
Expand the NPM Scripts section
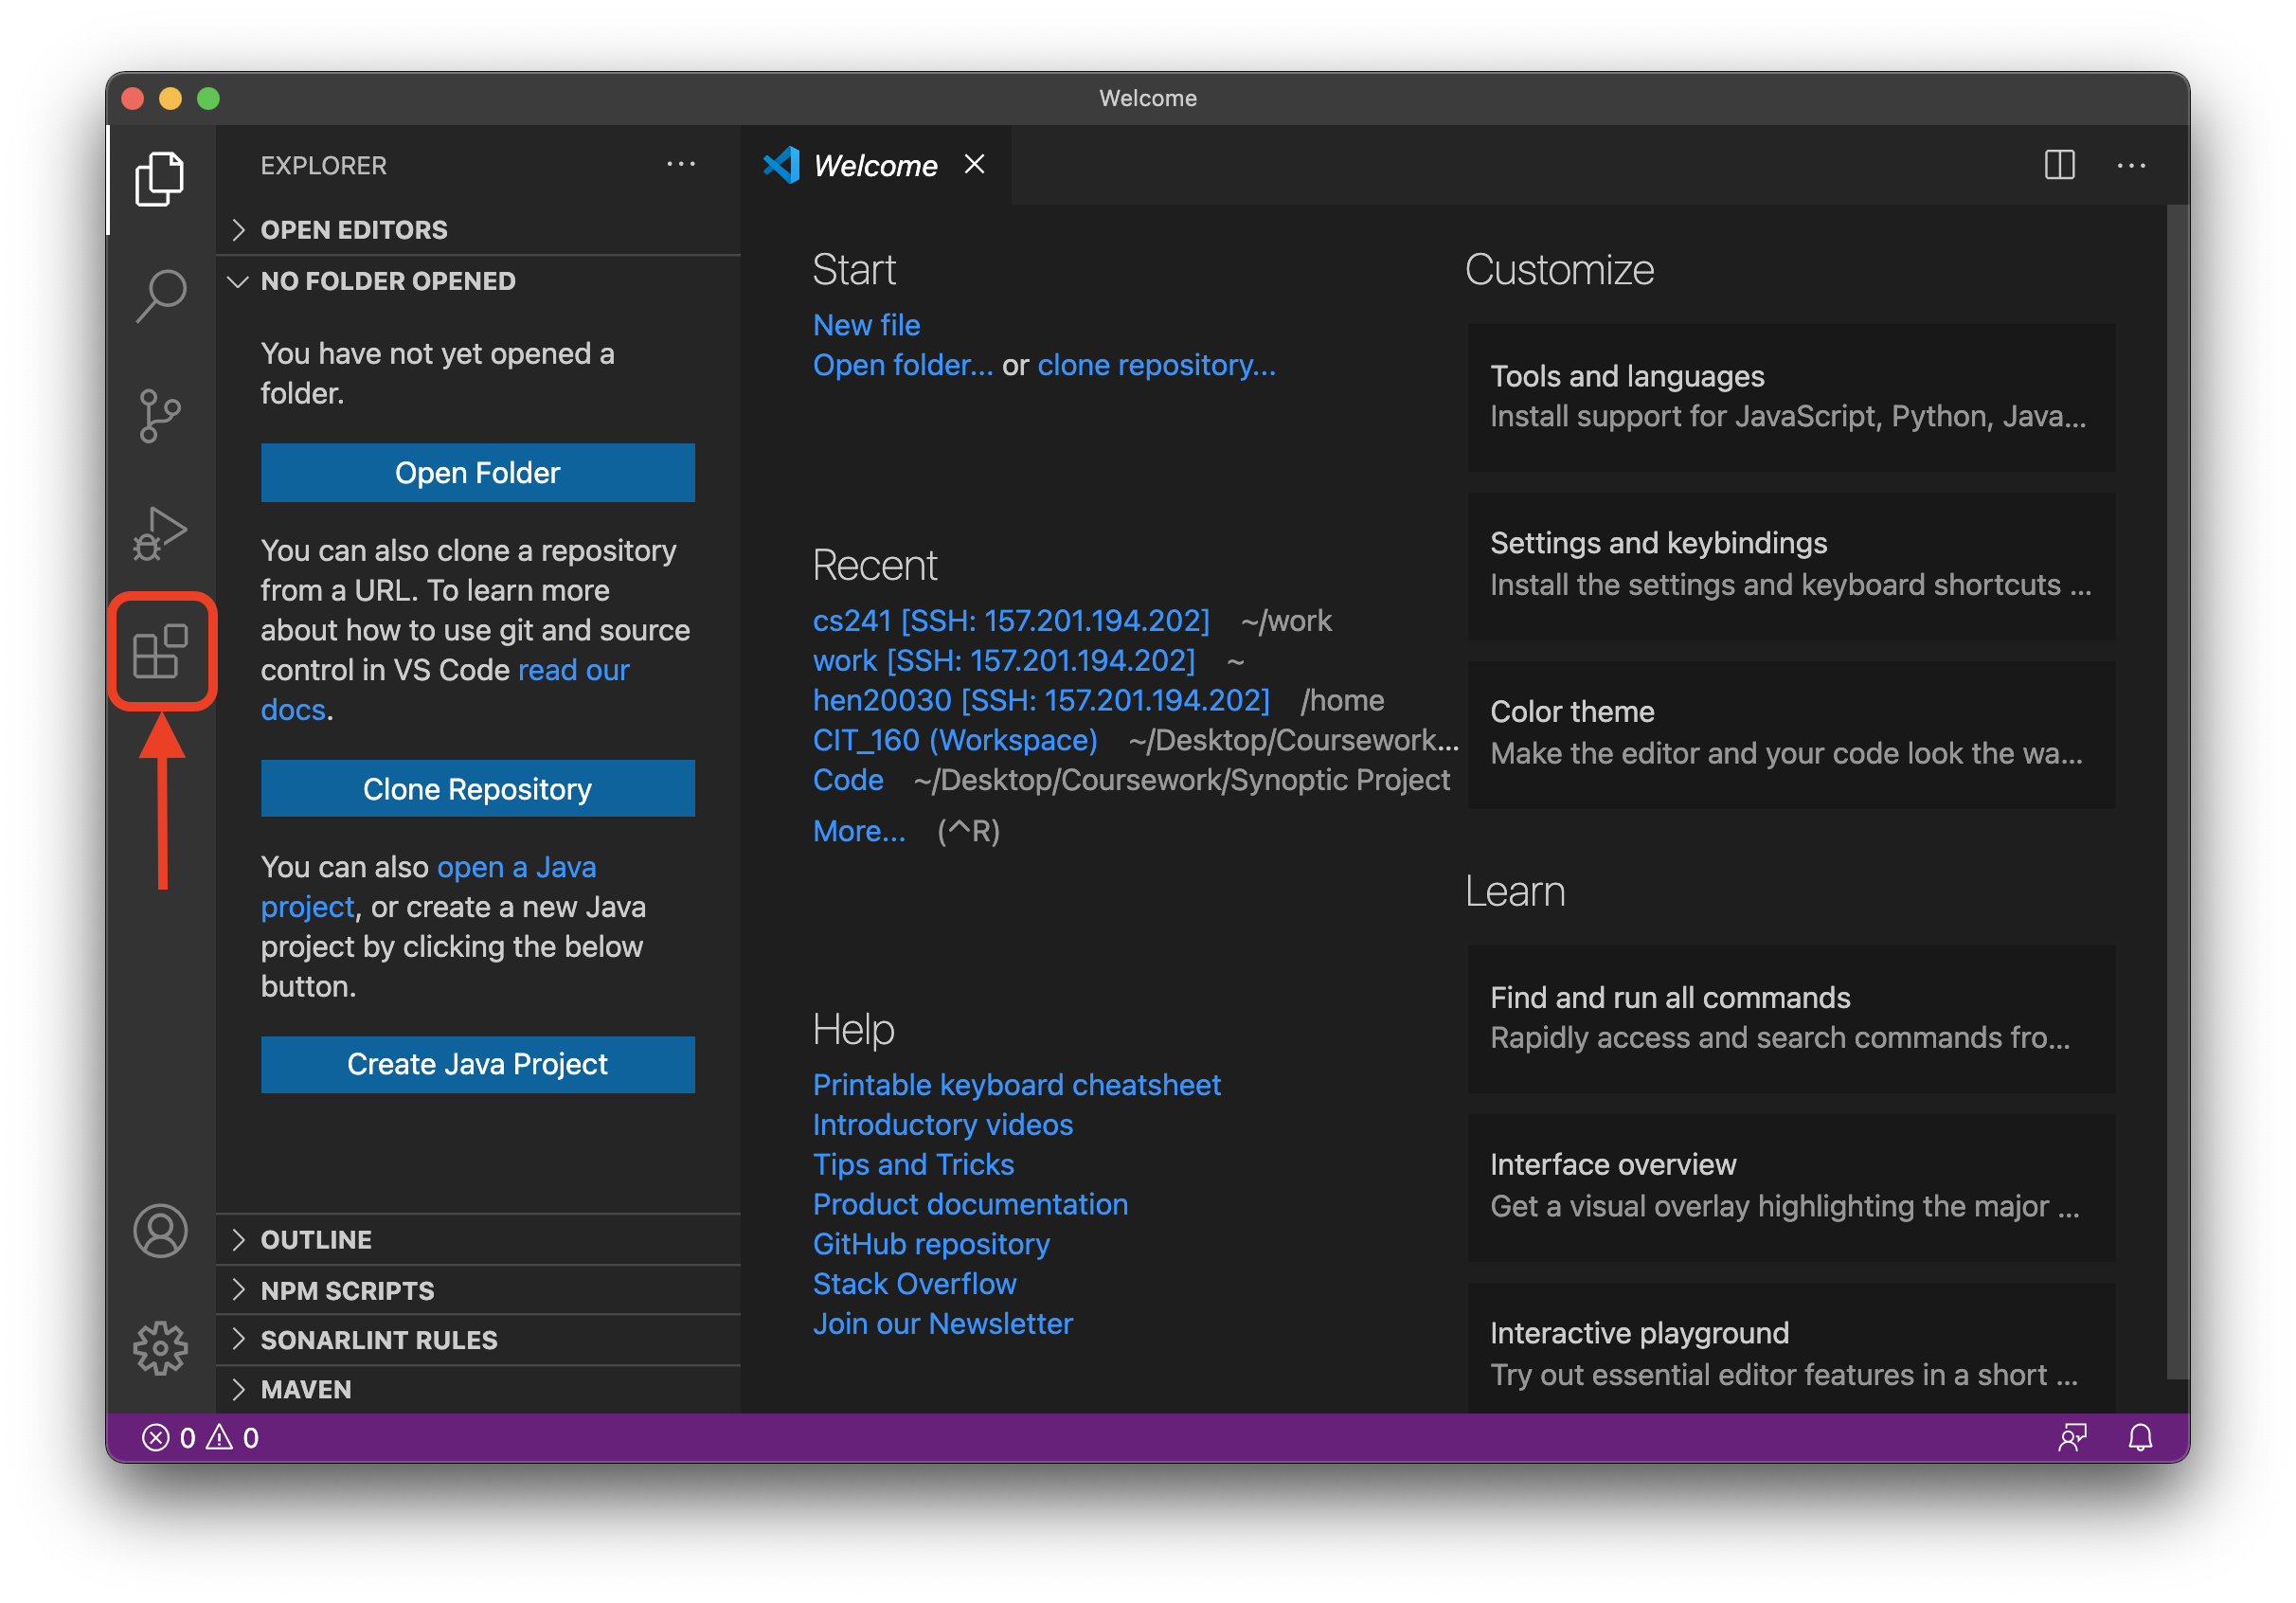[x=347, y=1290]
